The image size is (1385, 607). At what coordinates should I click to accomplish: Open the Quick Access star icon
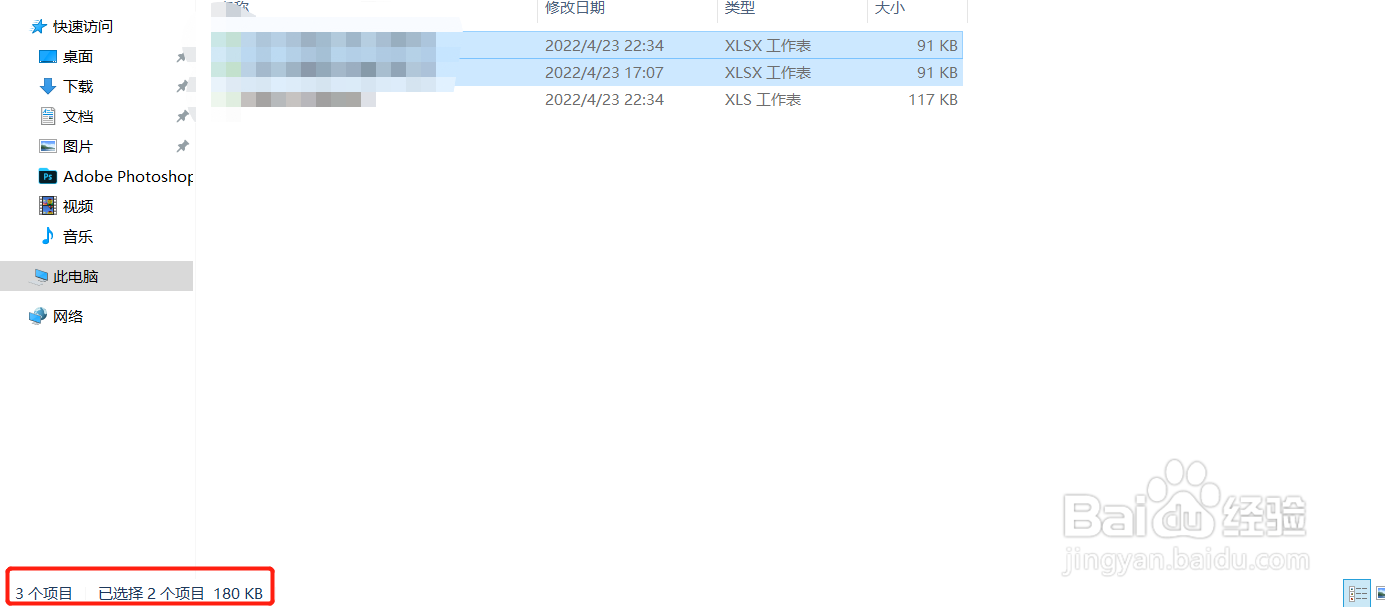coord(39,26)
